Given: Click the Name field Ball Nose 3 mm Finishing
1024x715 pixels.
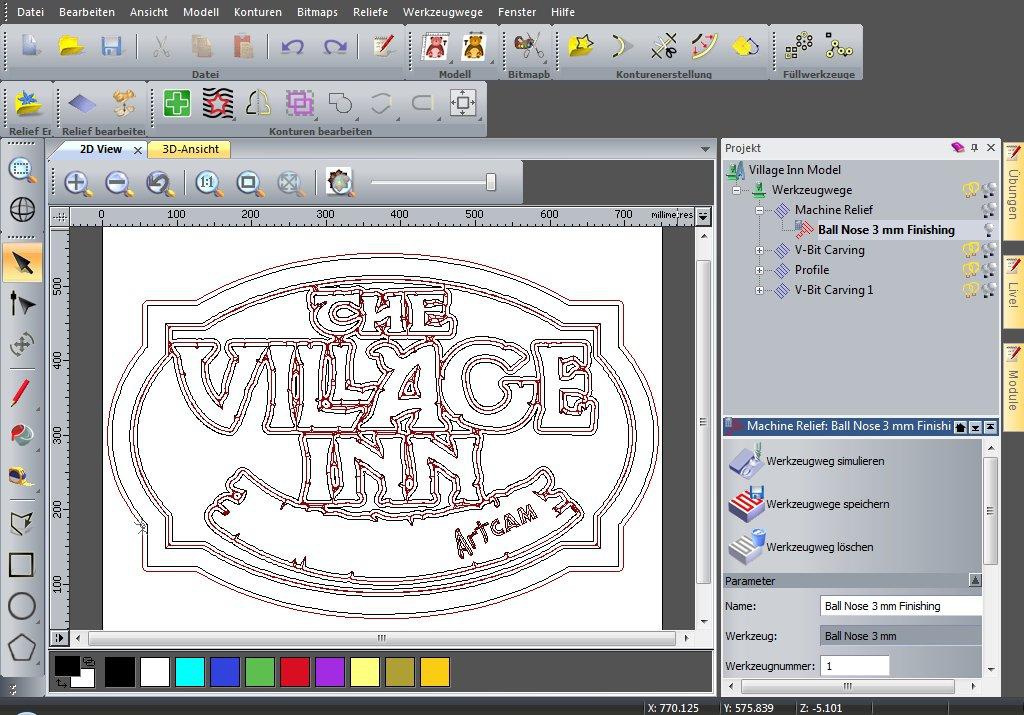Looking at the screenshot, I should 901,606.
